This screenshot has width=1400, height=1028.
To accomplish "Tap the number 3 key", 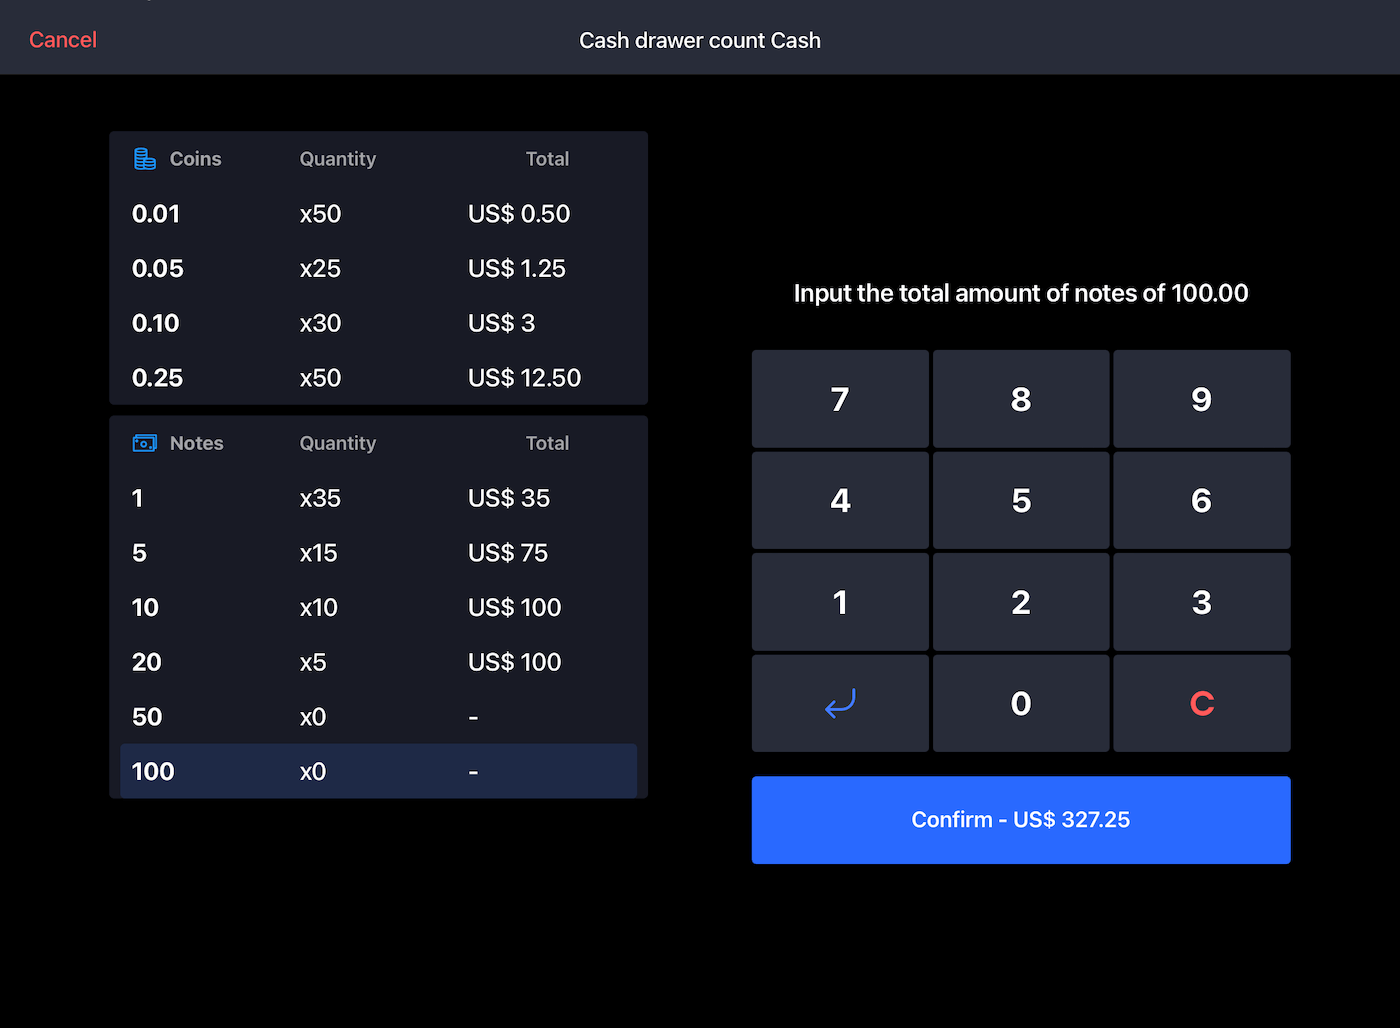I will [x=1201, y=602].
